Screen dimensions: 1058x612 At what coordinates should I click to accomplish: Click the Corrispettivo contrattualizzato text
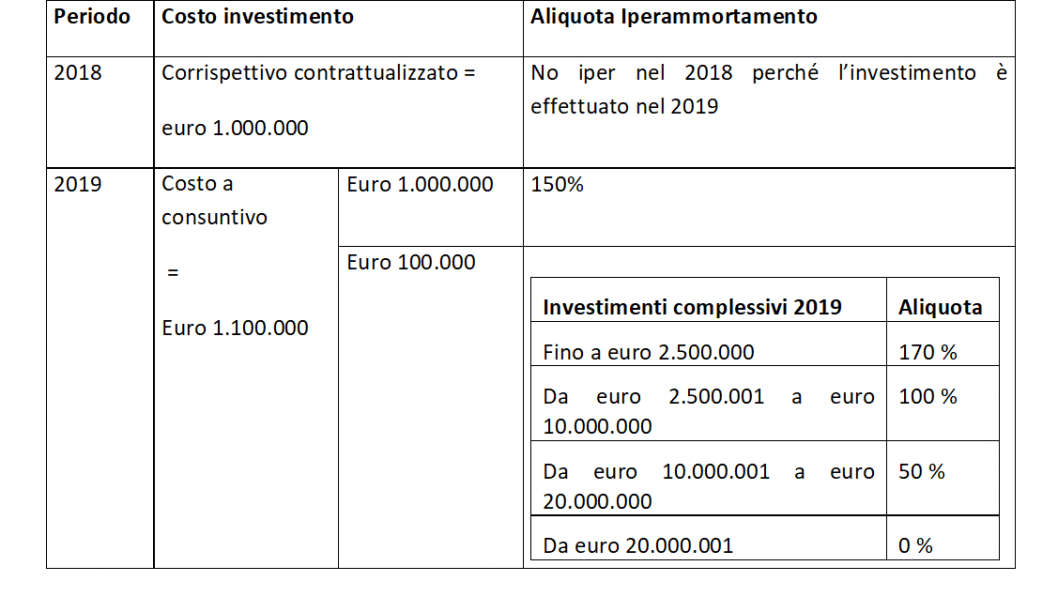pyautogui.click(x=318, y=74)
